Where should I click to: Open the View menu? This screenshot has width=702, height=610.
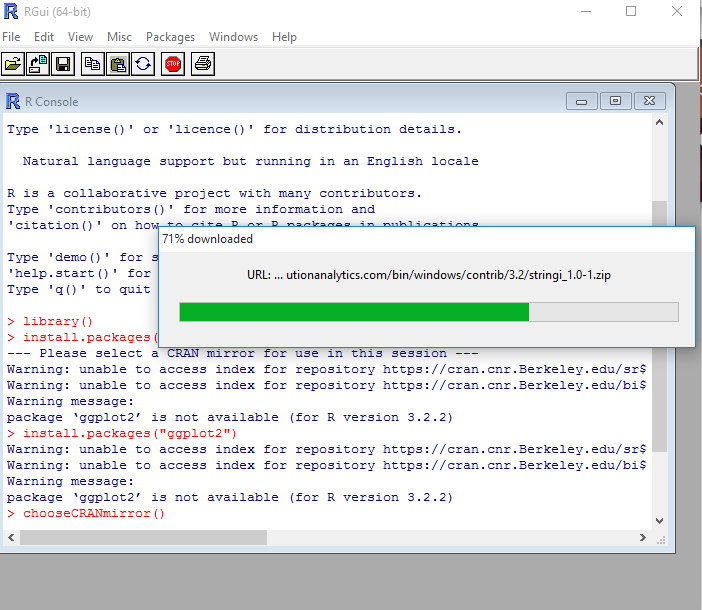(81, 37)
